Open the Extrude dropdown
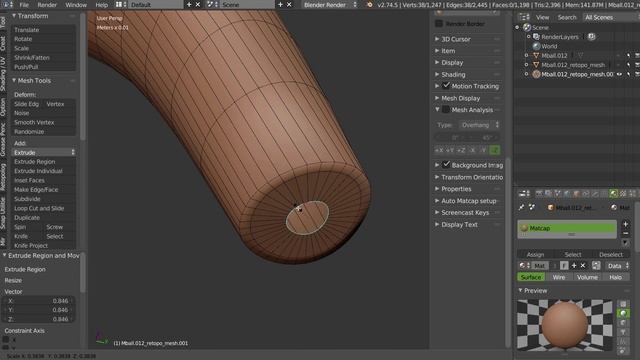Screen dimensions: 640x360 [x=43, y=152]
